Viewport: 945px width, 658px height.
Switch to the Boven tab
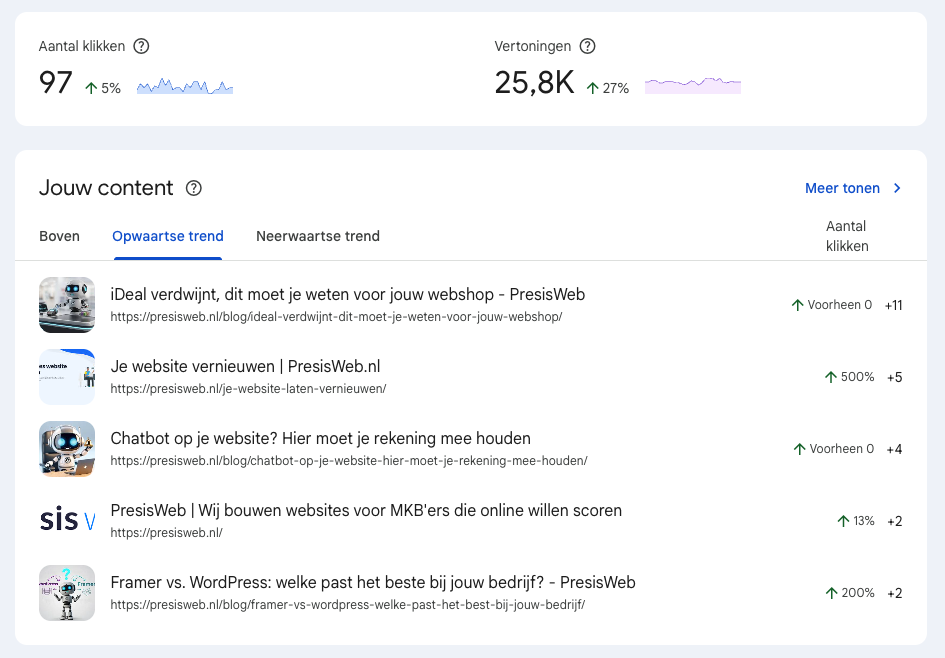[x=59, y=237]
